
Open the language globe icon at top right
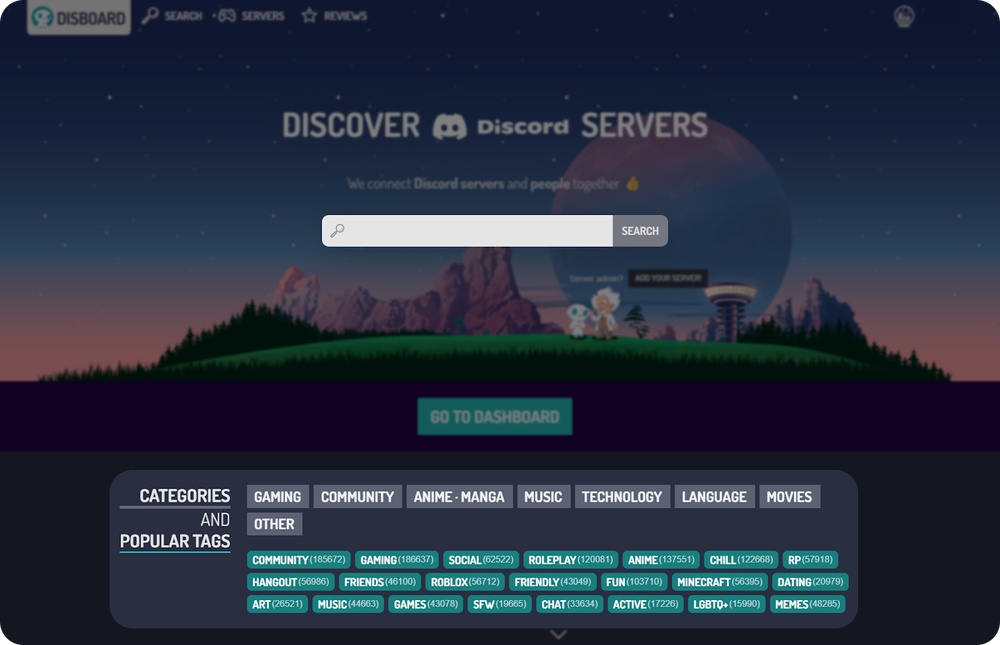pos(905,16)
